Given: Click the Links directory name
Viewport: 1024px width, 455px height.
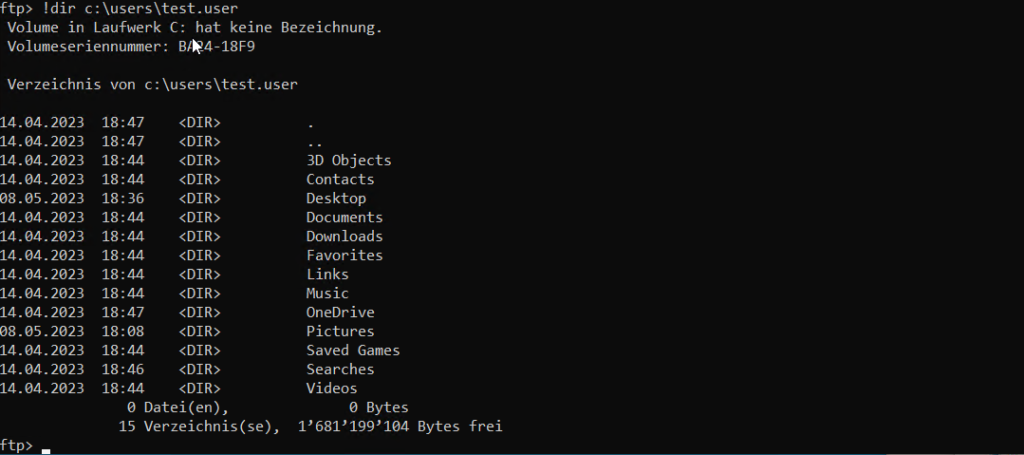Looking at the screenshot, I should coord(327,274).
